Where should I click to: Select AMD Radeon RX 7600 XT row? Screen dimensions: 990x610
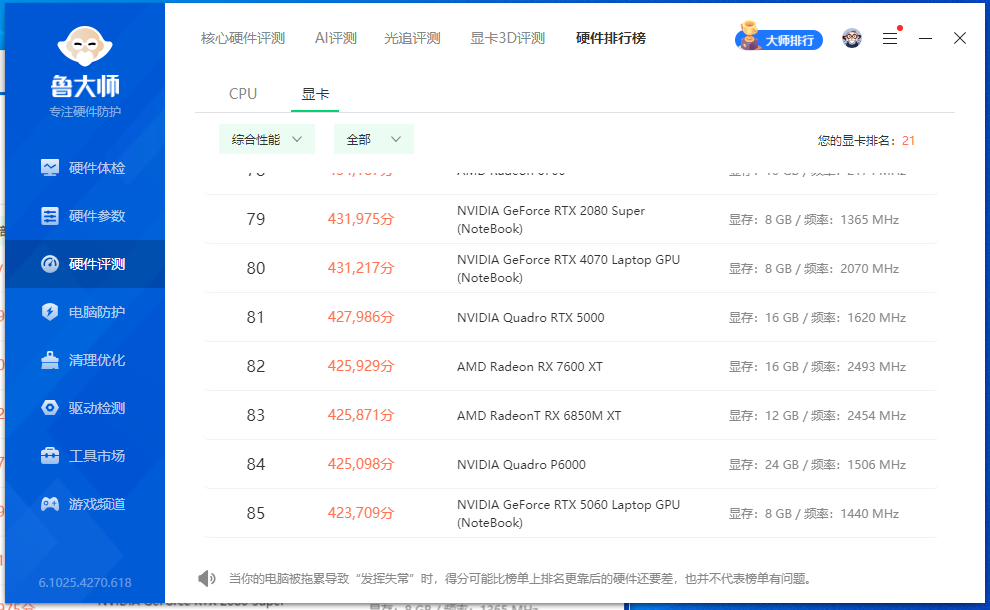[x=571, y=366]
